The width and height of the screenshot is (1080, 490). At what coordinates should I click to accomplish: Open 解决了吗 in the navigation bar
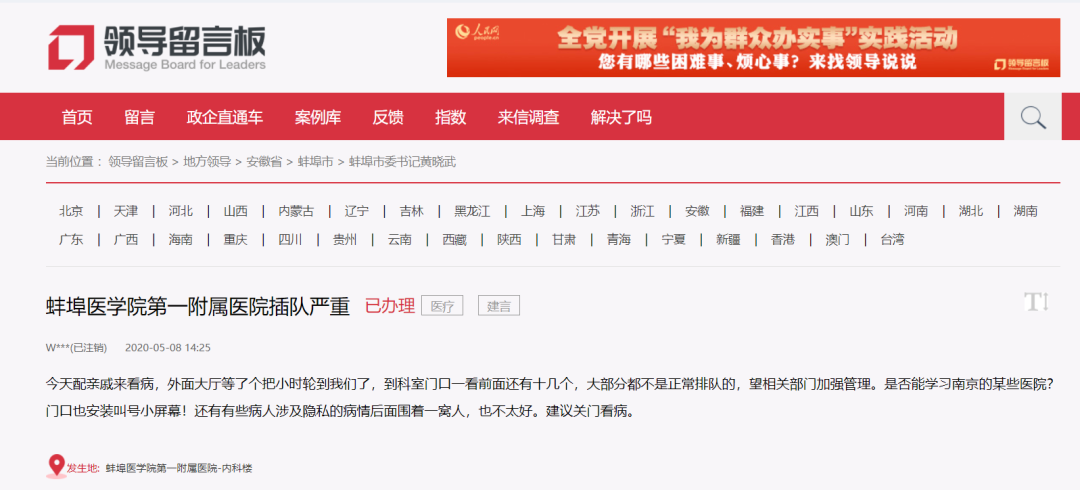(621, 117)
